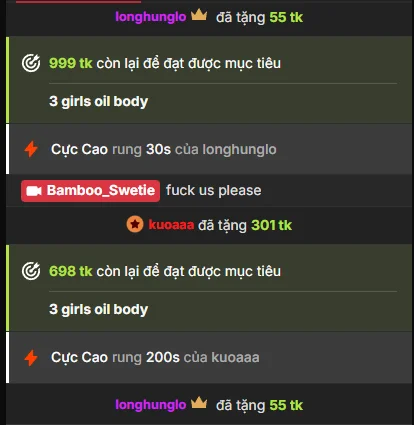
Task: Open longhunglo username below kuoaaa's 200s message
Action: pyautogui.click(x=151, y=405)
